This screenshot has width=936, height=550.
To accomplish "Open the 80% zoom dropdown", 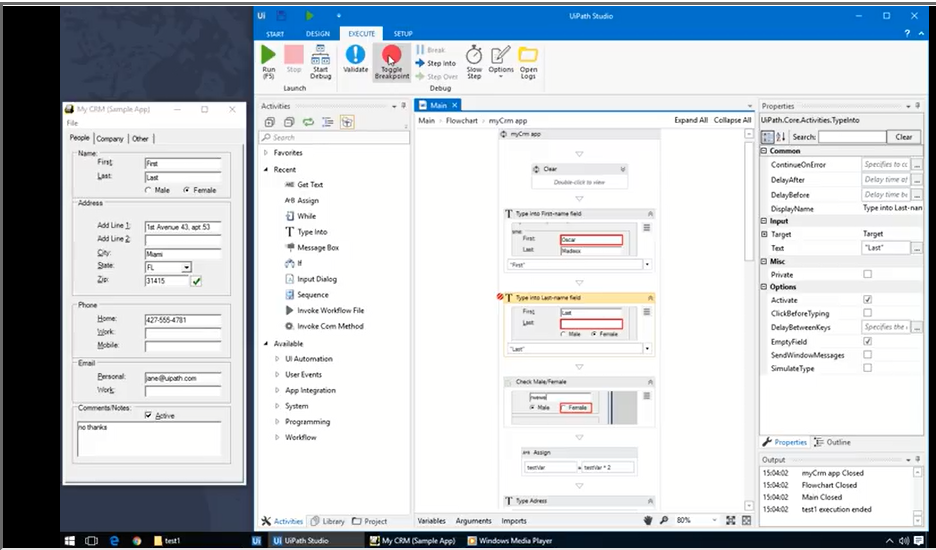I will (x=714, y=520).
